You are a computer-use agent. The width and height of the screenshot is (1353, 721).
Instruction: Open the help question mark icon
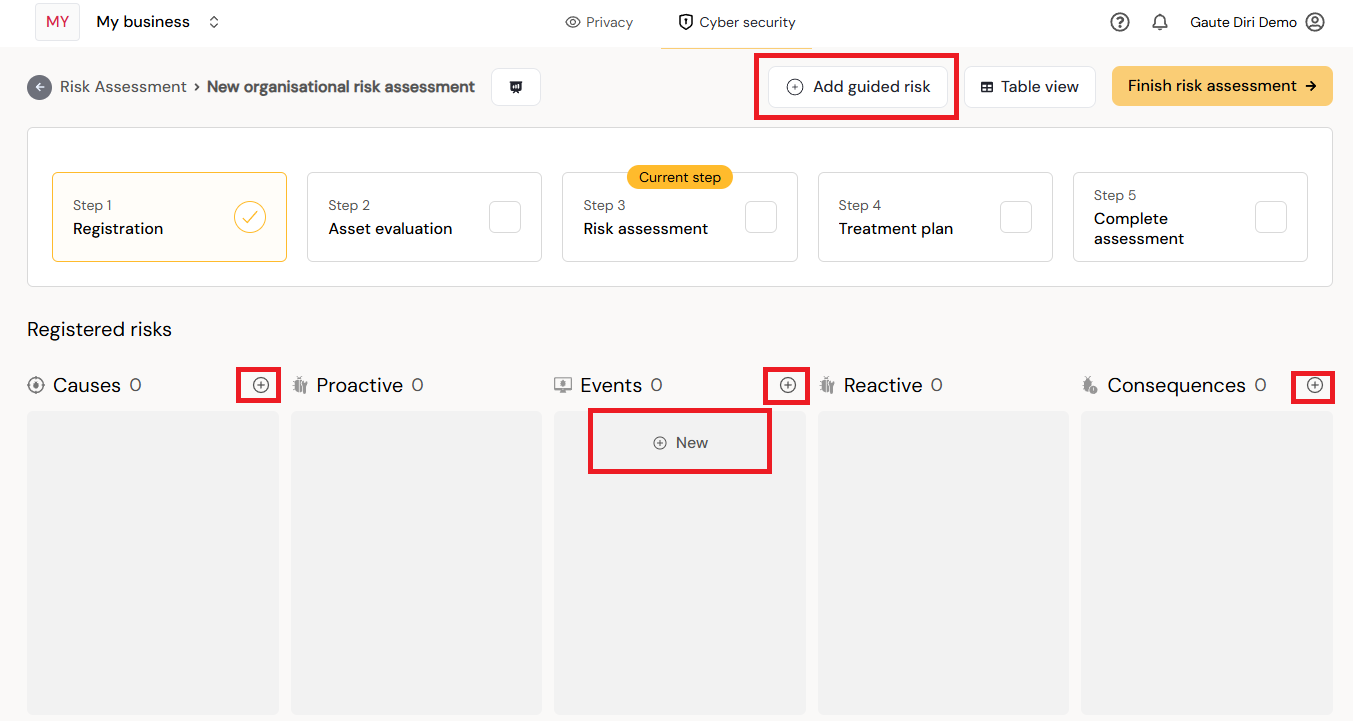click(x=1120, y=22)
